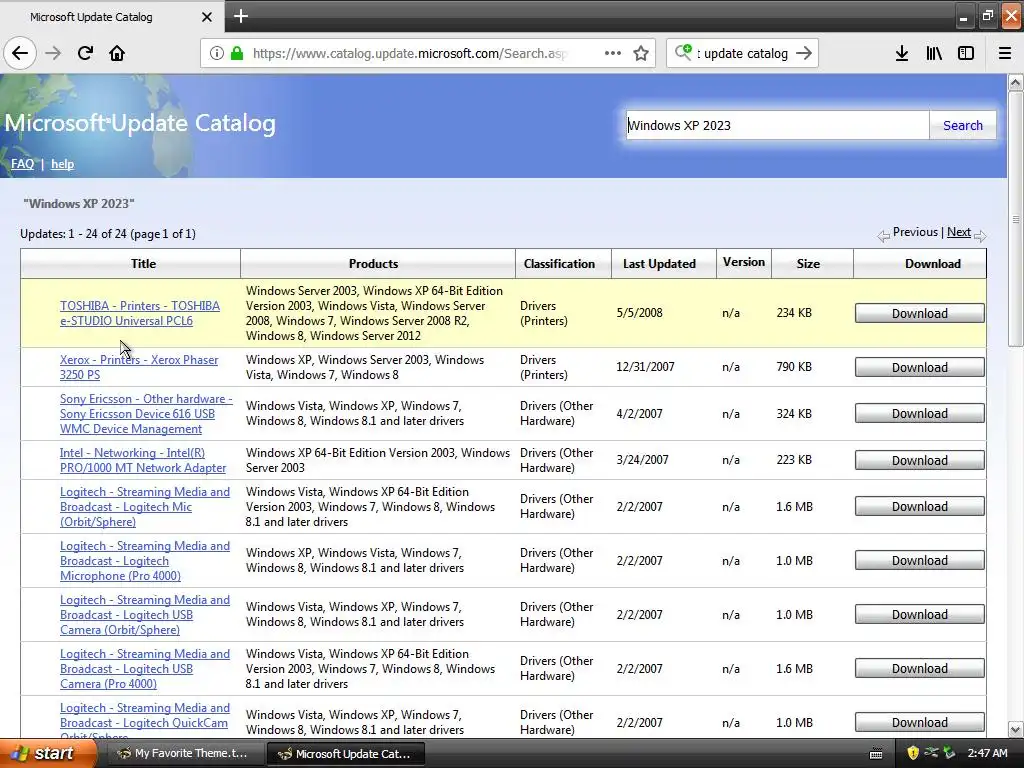The width and height of the screenshot is (1024, 768).
Task: Close the Microsoft Update Catalog tab
Action: pos(206,17)
